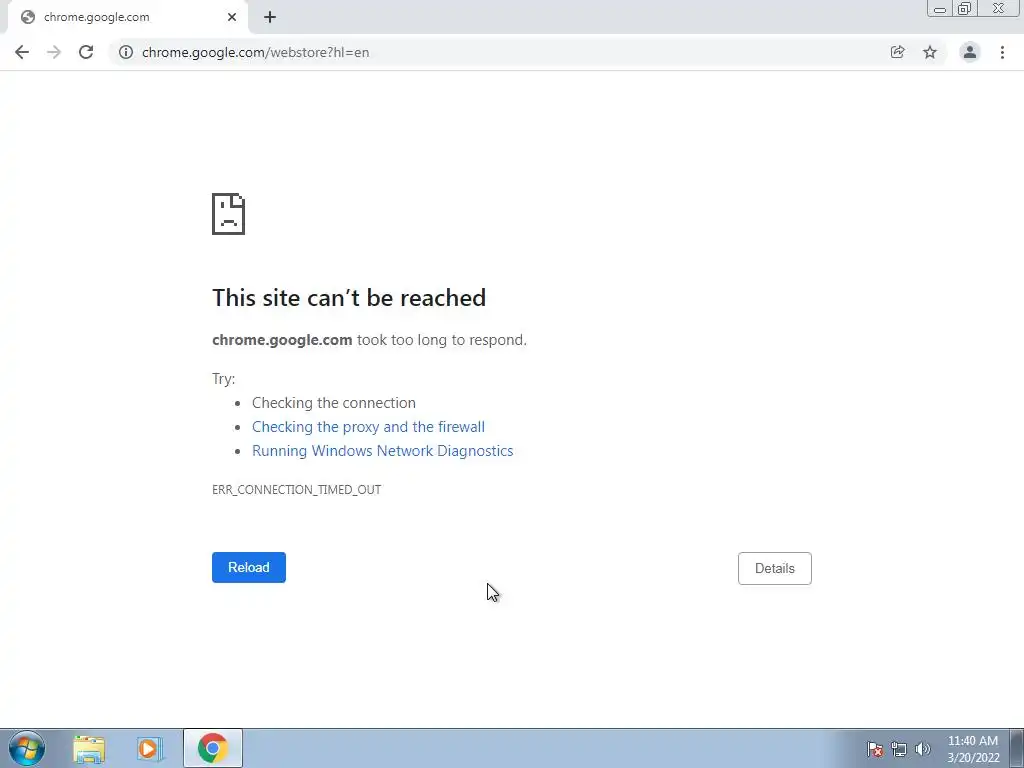This screenshot has height=768, width=1024.
Task: Launch Windows Media Player from taskbar
Action: (150, 749)
